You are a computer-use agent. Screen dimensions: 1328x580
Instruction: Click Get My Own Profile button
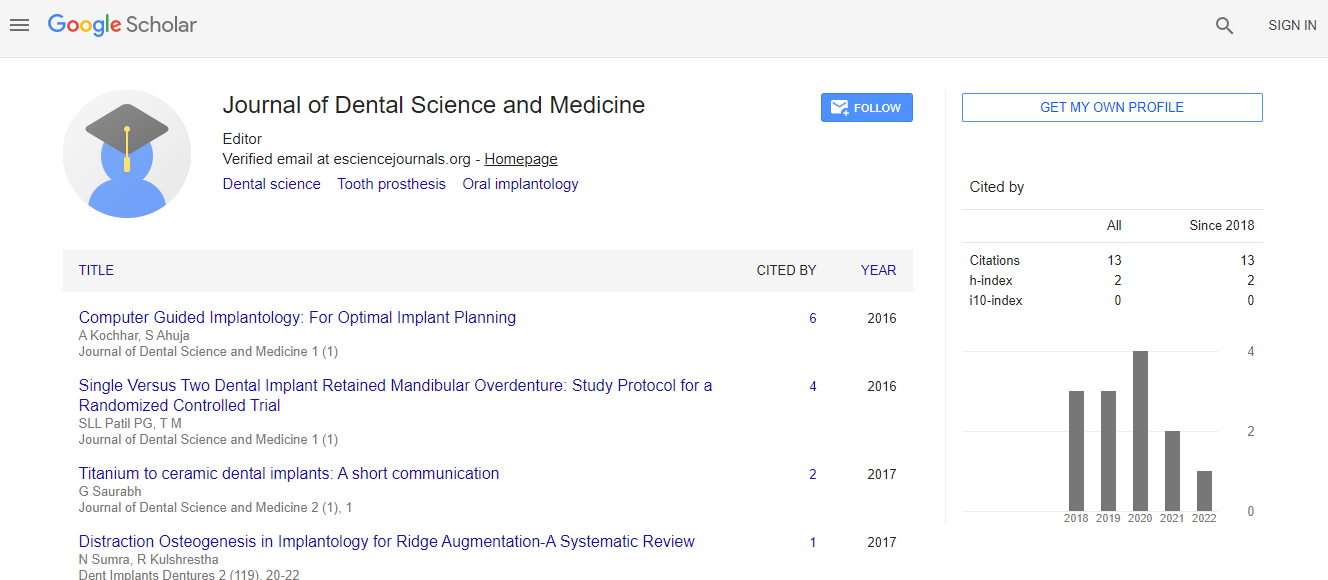coord(1111,108)
